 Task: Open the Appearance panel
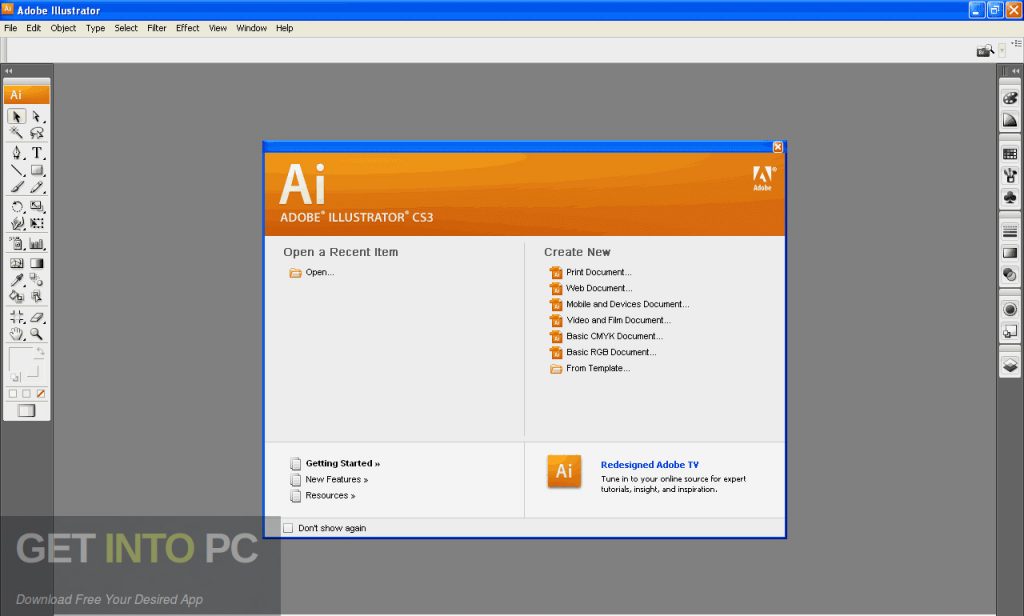pos(1010,310)
